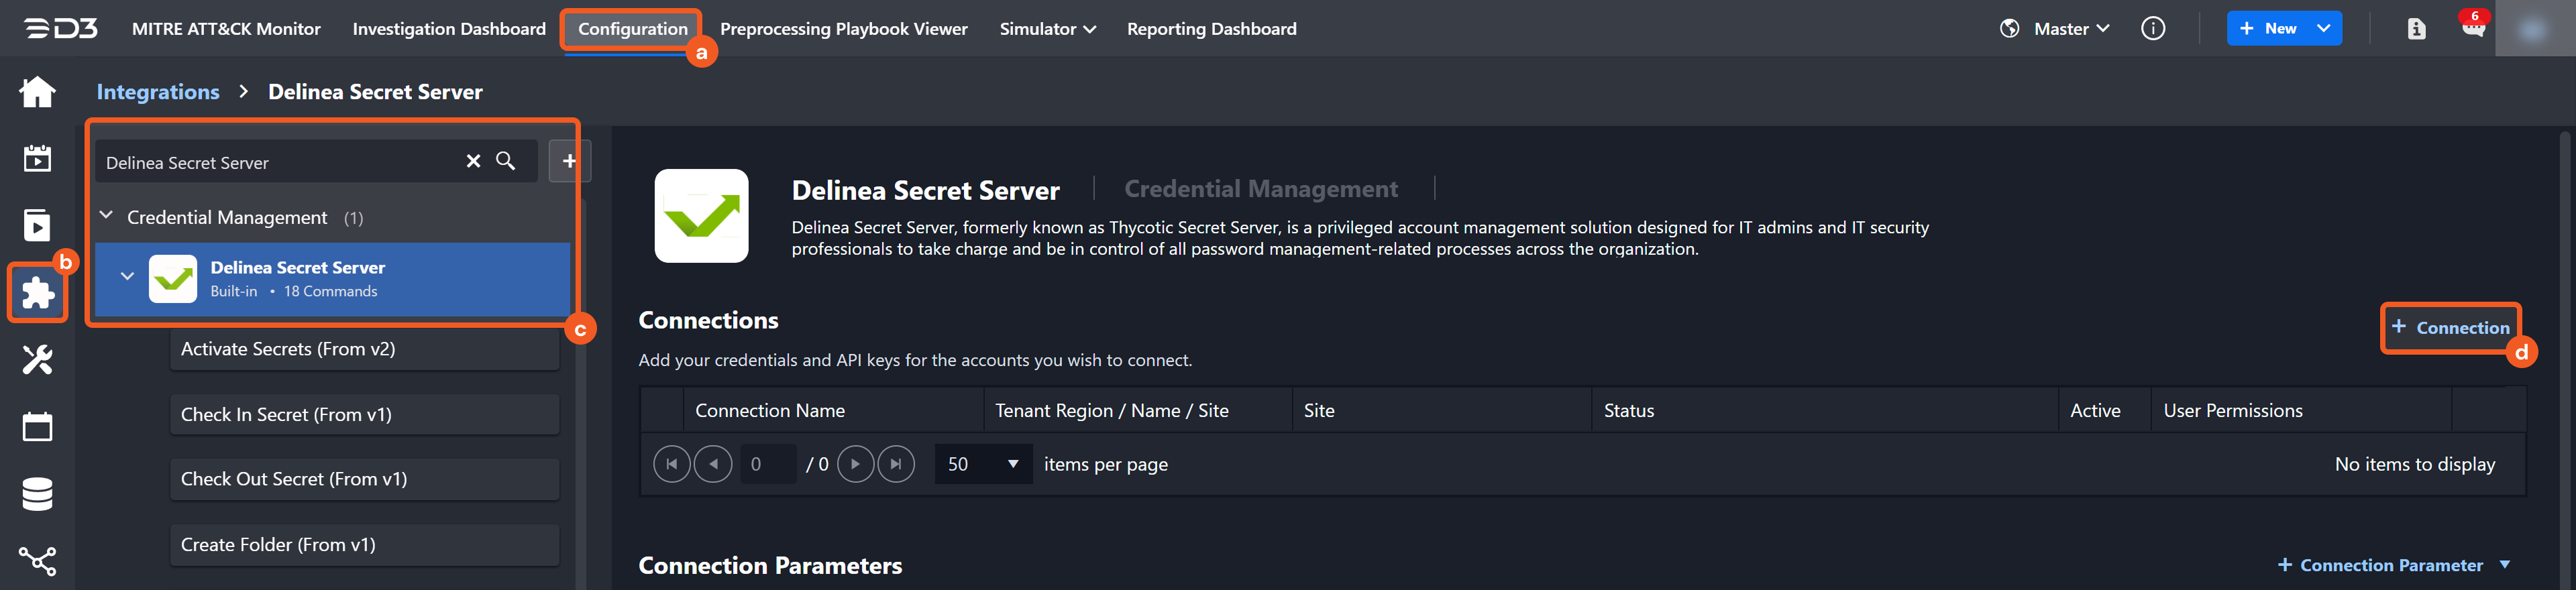This screenshot has height=590, width=2576.
Task: Go to Integrations breadcrumb link
Action: point(158,92)
